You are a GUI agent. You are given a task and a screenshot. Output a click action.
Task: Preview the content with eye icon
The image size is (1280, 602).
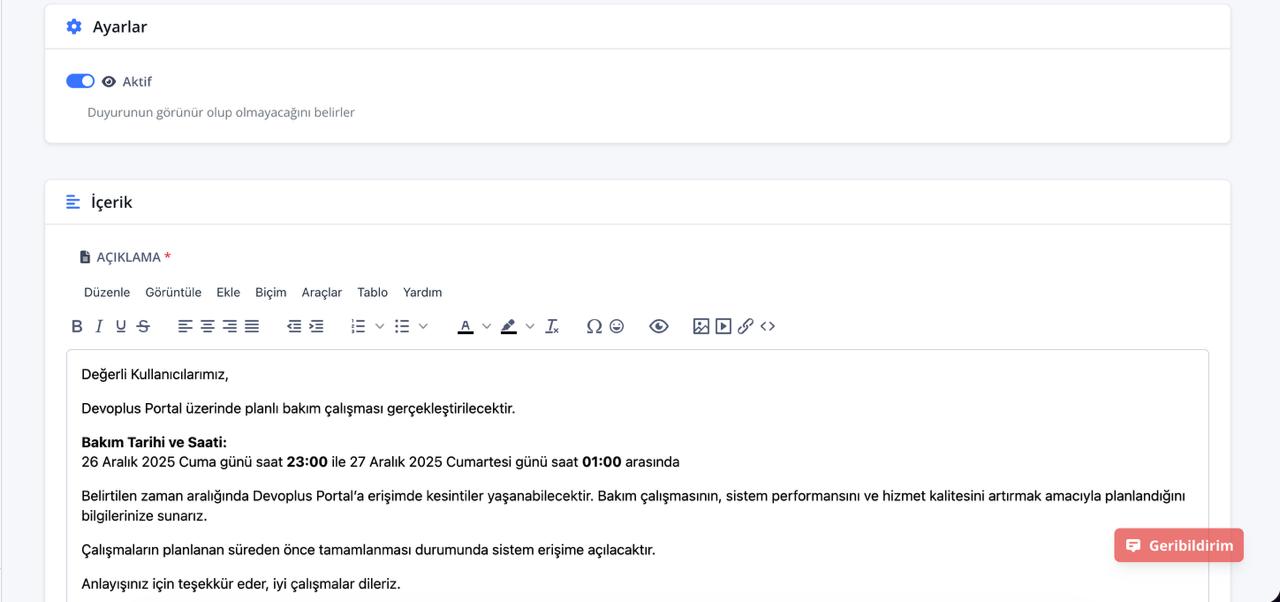tap(658, 326)
